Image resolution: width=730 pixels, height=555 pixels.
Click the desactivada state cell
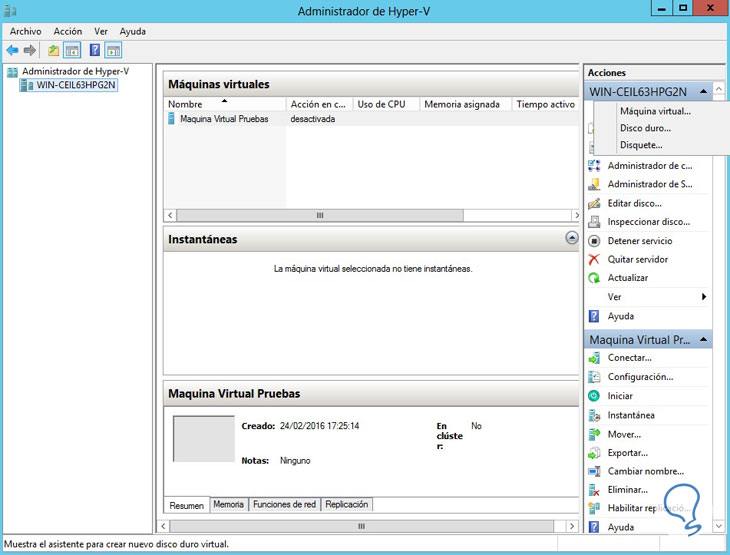[x=313, y=119]
